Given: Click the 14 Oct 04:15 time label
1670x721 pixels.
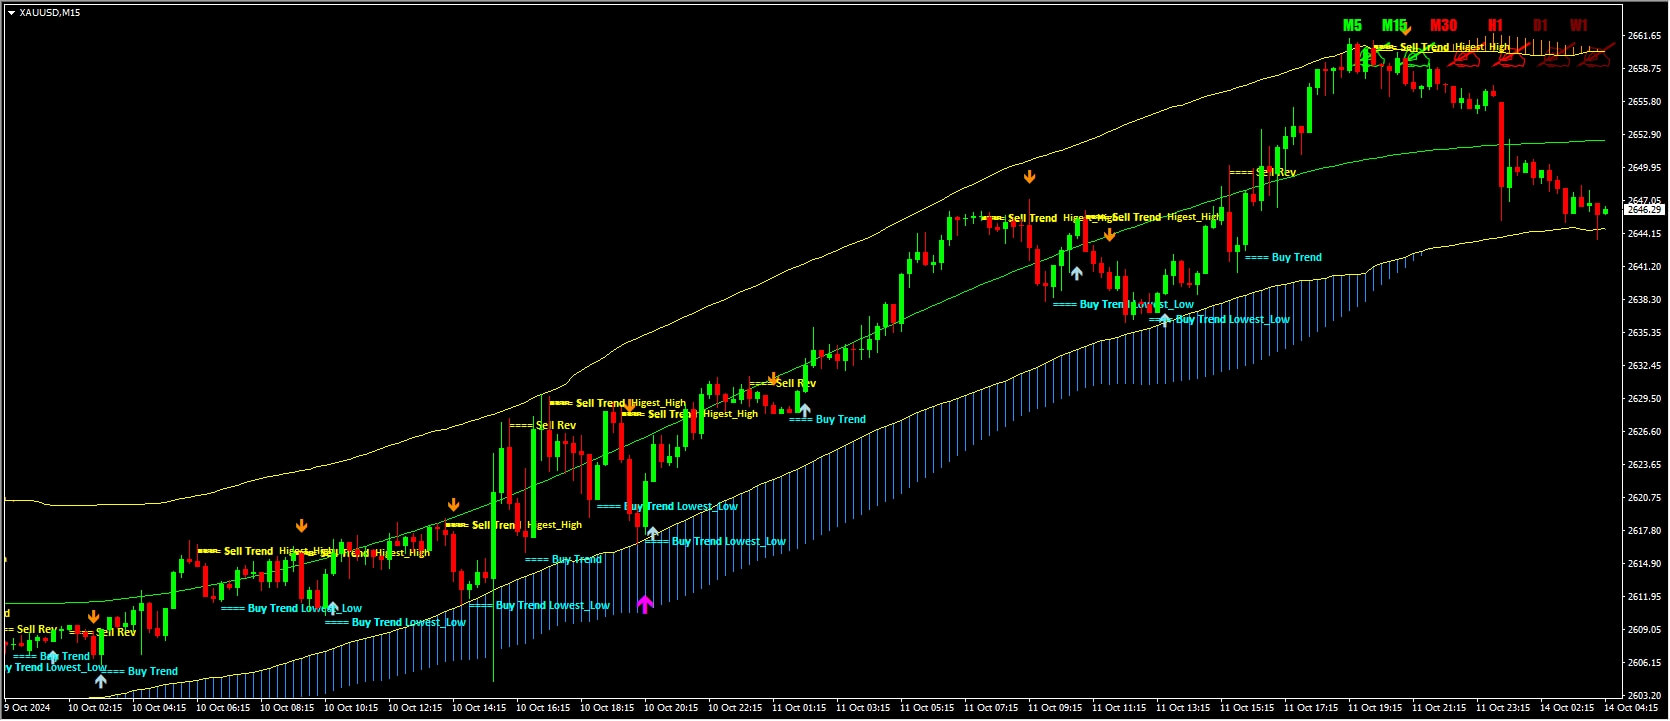Looking at the screenshot, I should 1631,709.
